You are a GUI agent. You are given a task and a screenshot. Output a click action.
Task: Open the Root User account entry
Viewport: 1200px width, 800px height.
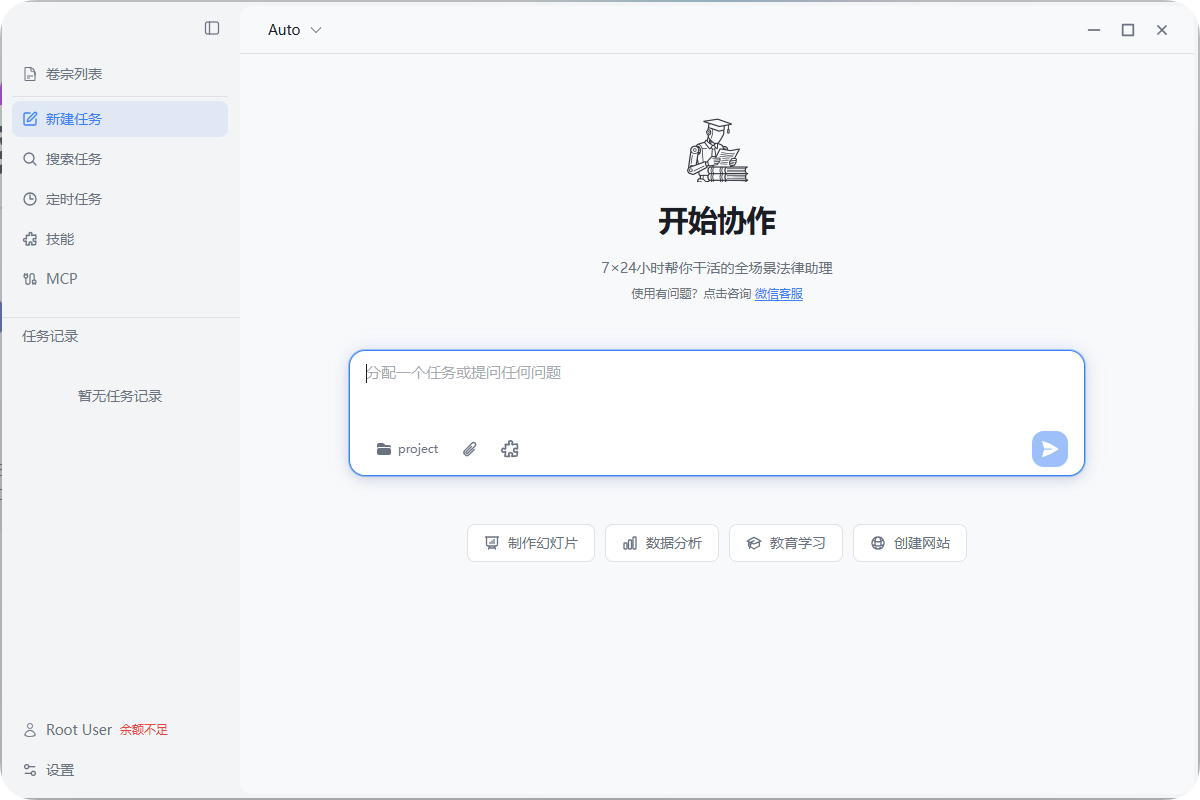tap(78, 730)
